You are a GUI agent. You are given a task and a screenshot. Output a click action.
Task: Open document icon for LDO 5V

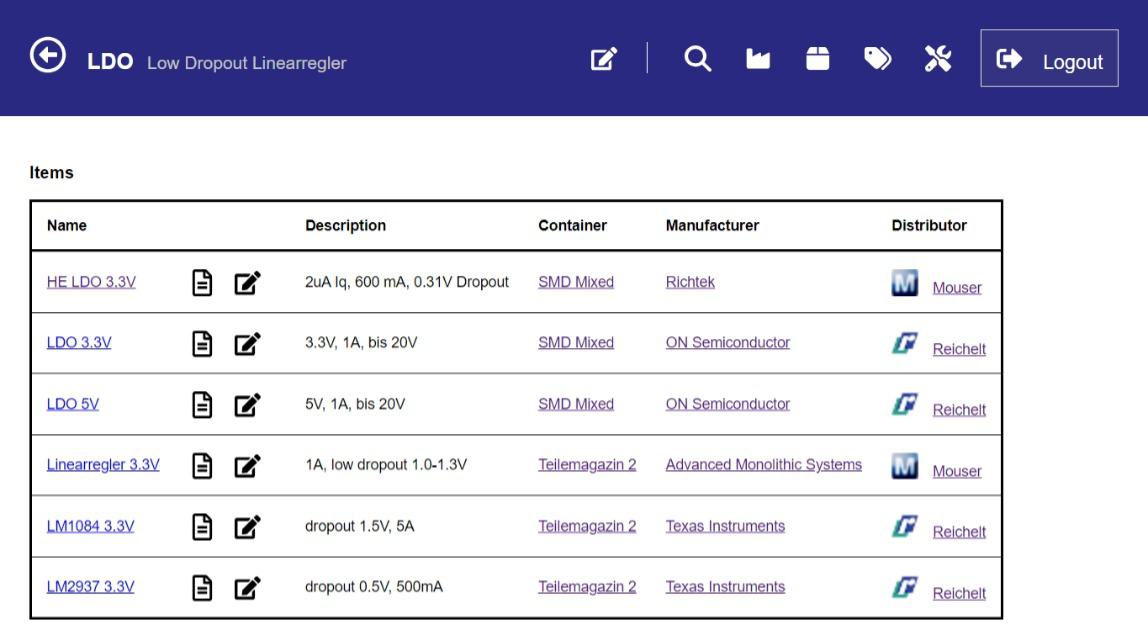coord(202,405)
